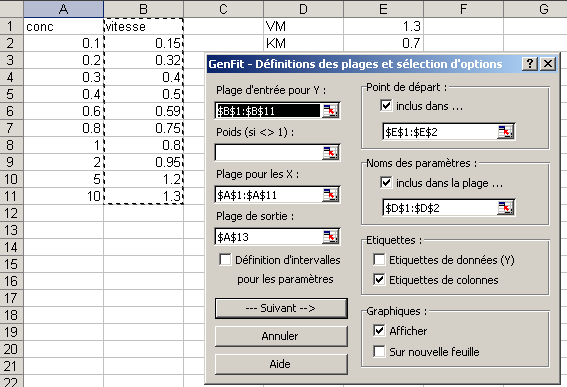The height and width of the screenshot is (387, 567).
Task: Click the Annuler button
Action: point(281,336)
